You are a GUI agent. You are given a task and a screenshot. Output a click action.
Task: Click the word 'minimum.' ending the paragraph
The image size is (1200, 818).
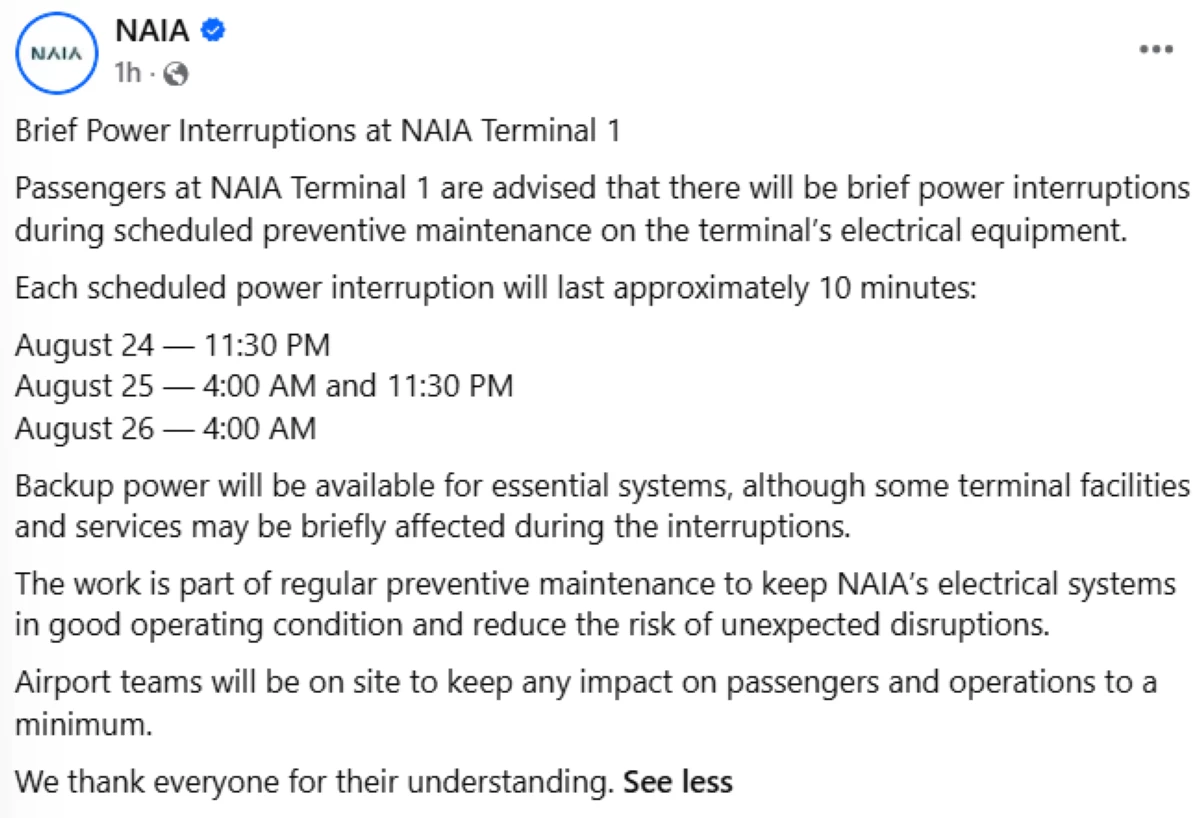84,723
